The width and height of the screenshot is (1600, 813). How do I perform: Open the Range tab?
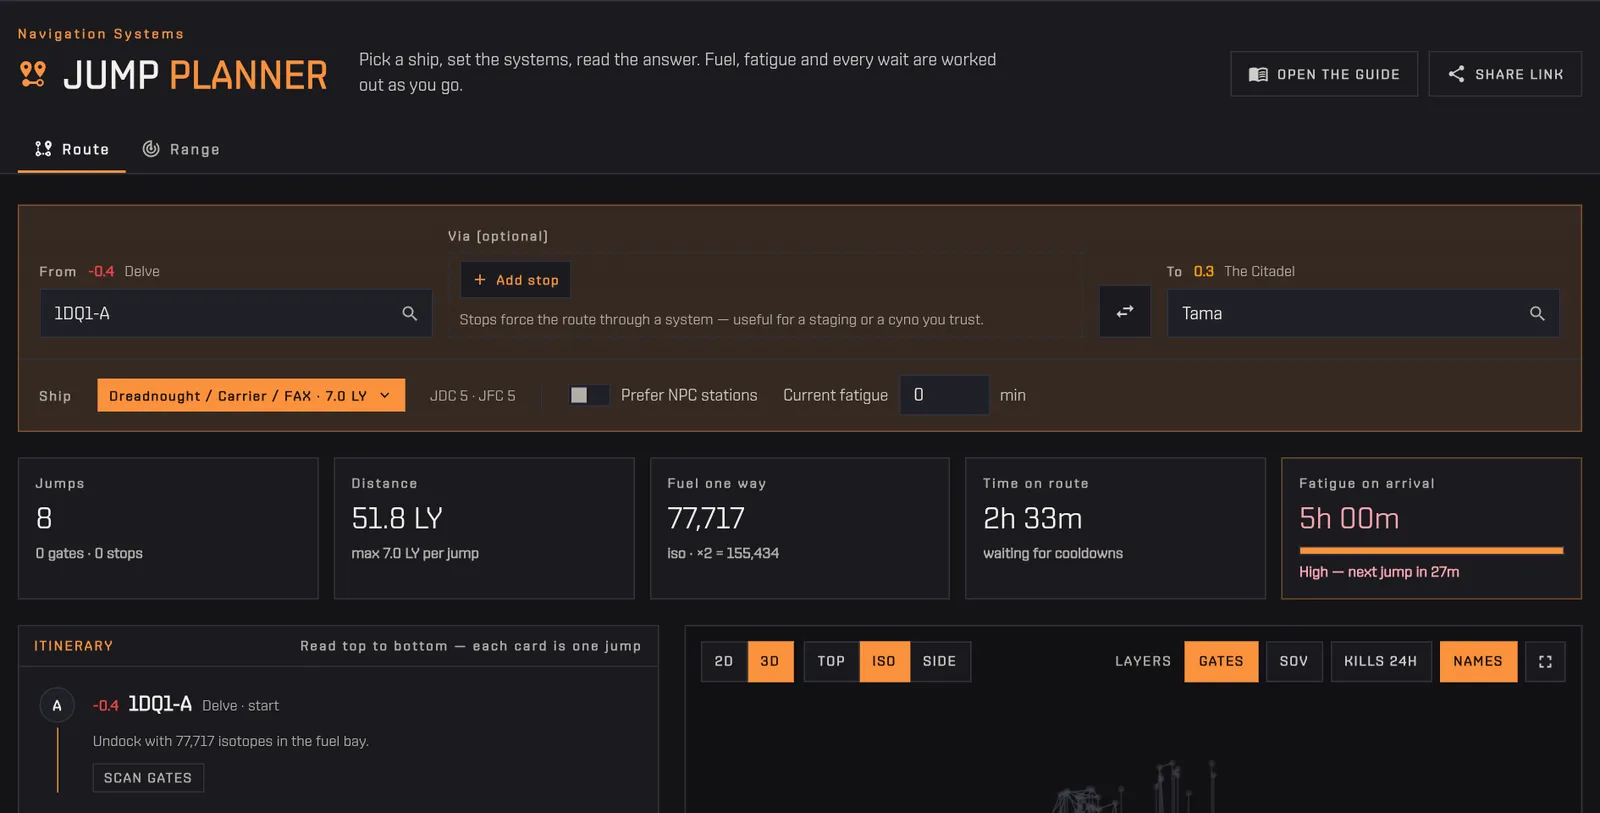pyautogui.click(x=181, y=149)
